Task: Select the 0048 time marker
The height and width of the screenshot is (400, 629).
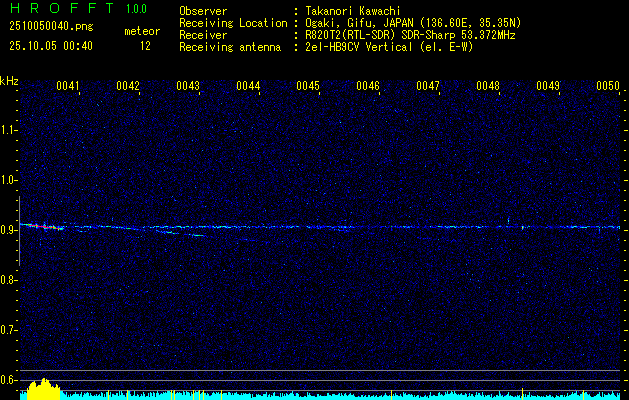Action: coord(488,86)
